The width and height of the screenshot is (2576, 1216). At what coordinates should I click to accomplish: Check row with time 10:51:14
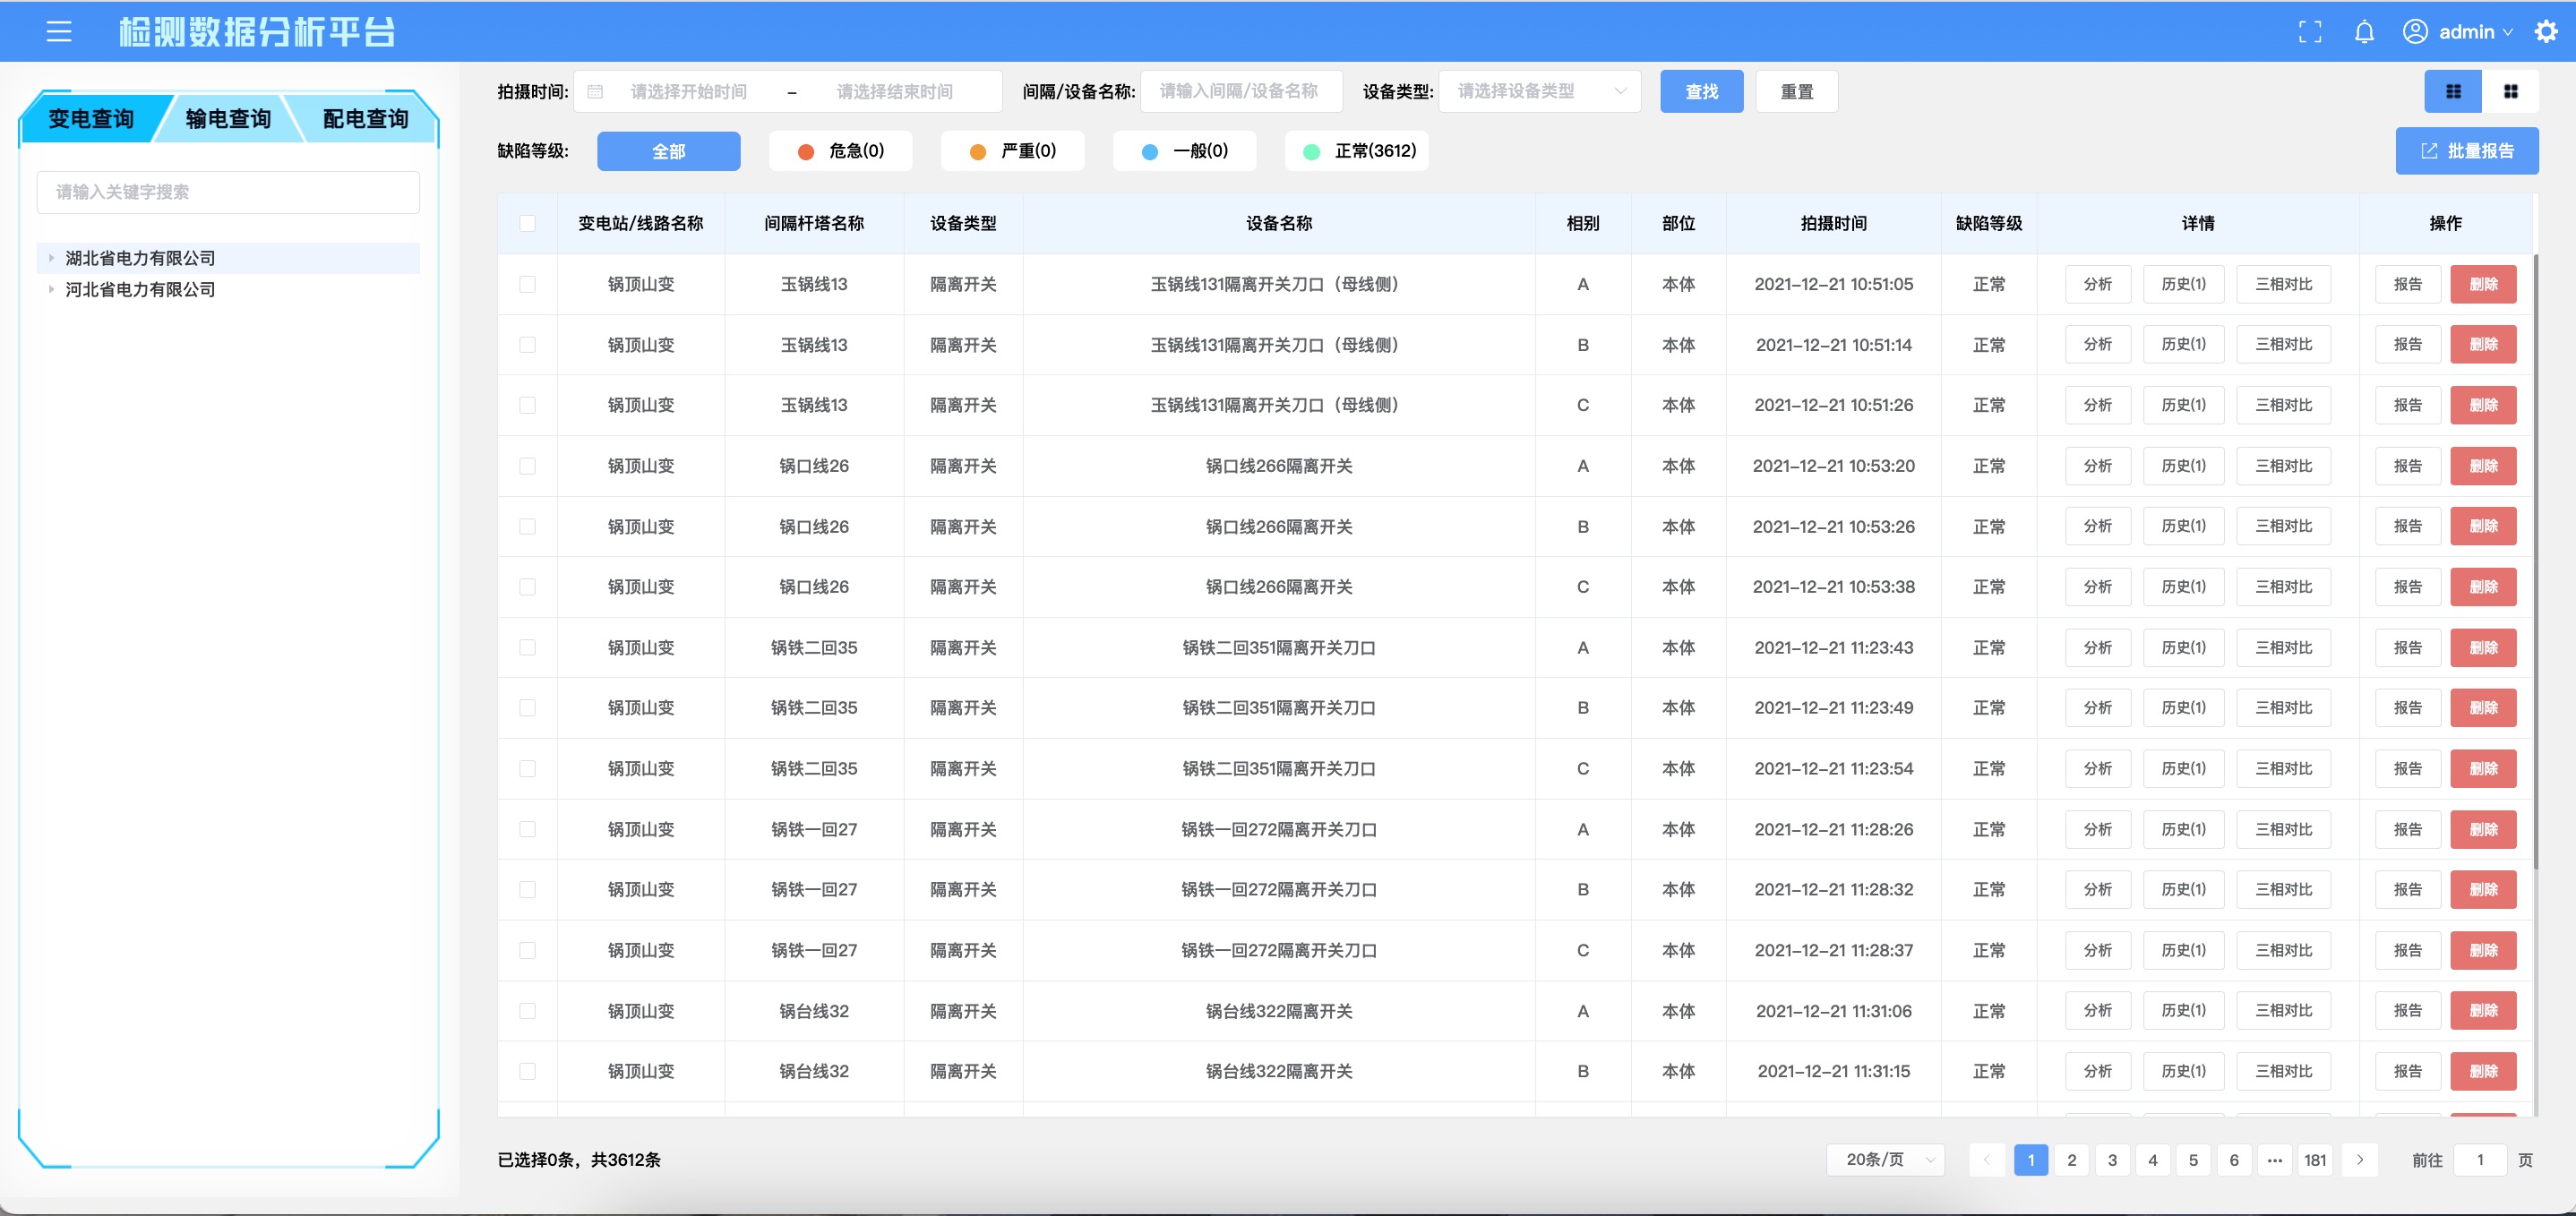coord(527,345)
